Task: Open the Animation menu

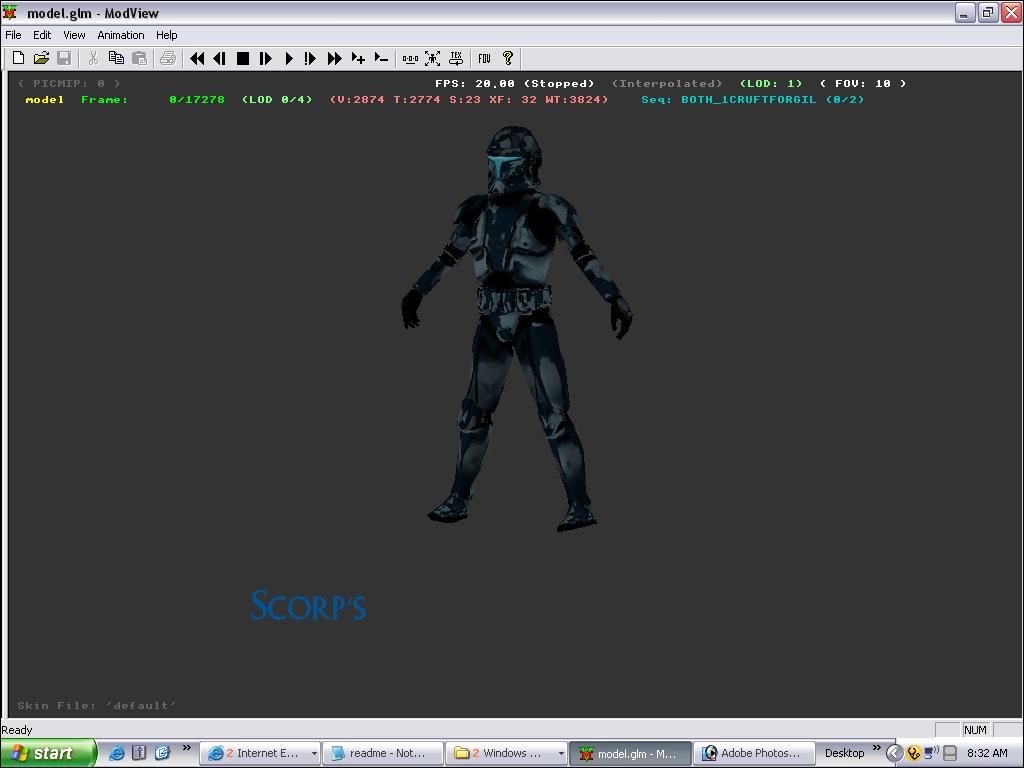Action: point(121,35)
